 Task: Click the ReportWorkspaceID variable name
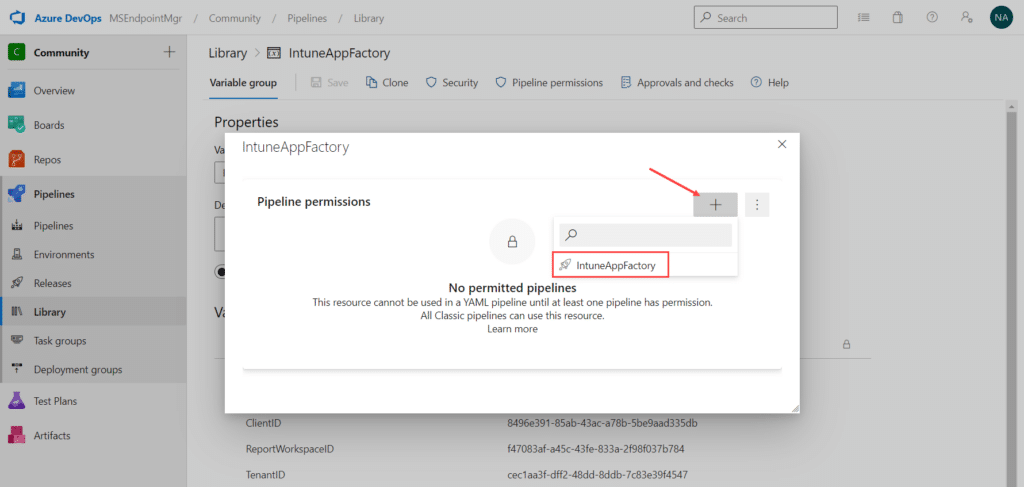290,448
